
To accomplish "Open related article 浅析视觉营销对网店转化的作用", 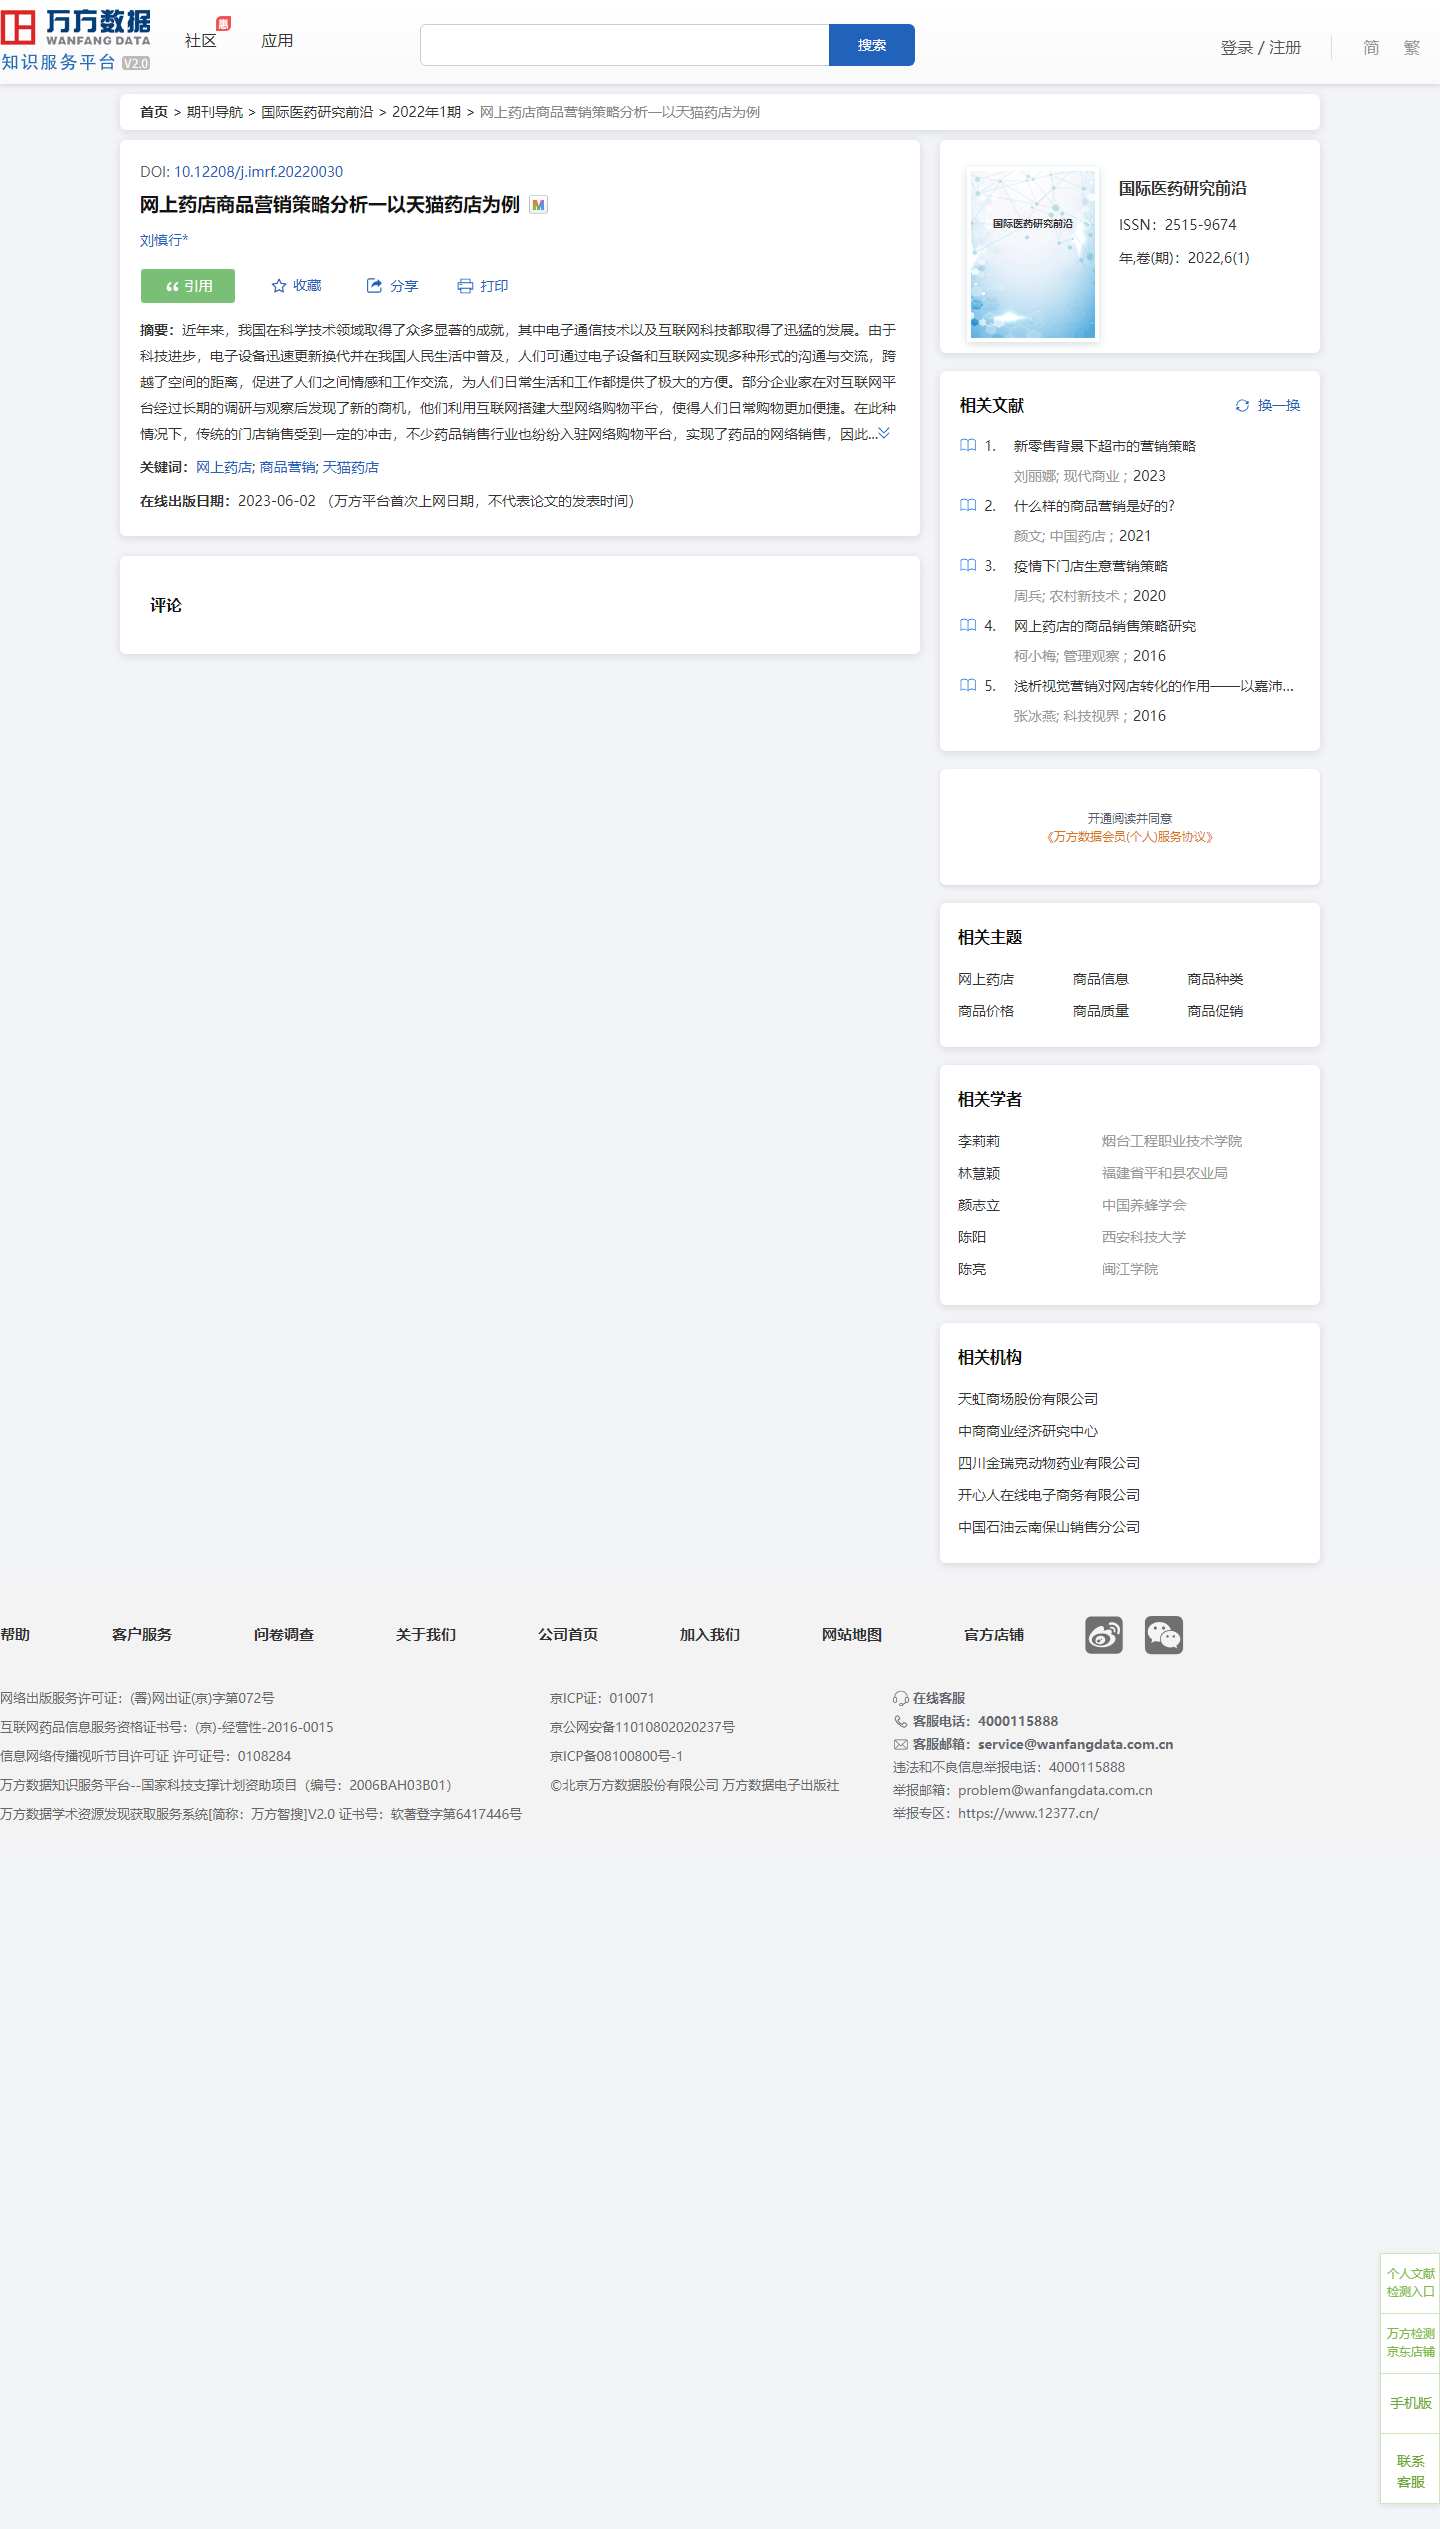I will coord(1153,686).
